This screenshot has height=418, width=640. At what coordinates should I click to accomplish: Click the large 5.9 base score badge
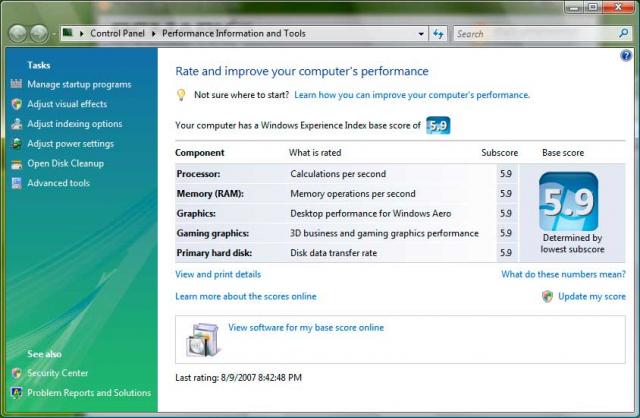pyautogui.click(x=569, y=201)
